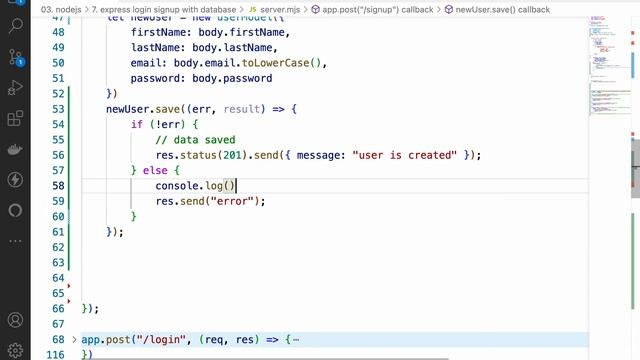Click the horizontal scrollbar at bottom
The height and width of the screenshot is (360, 640).
pos(269,358)
